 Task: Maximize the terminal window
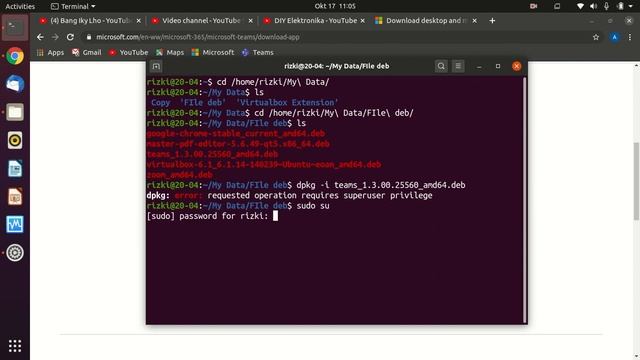click(498, 66)
